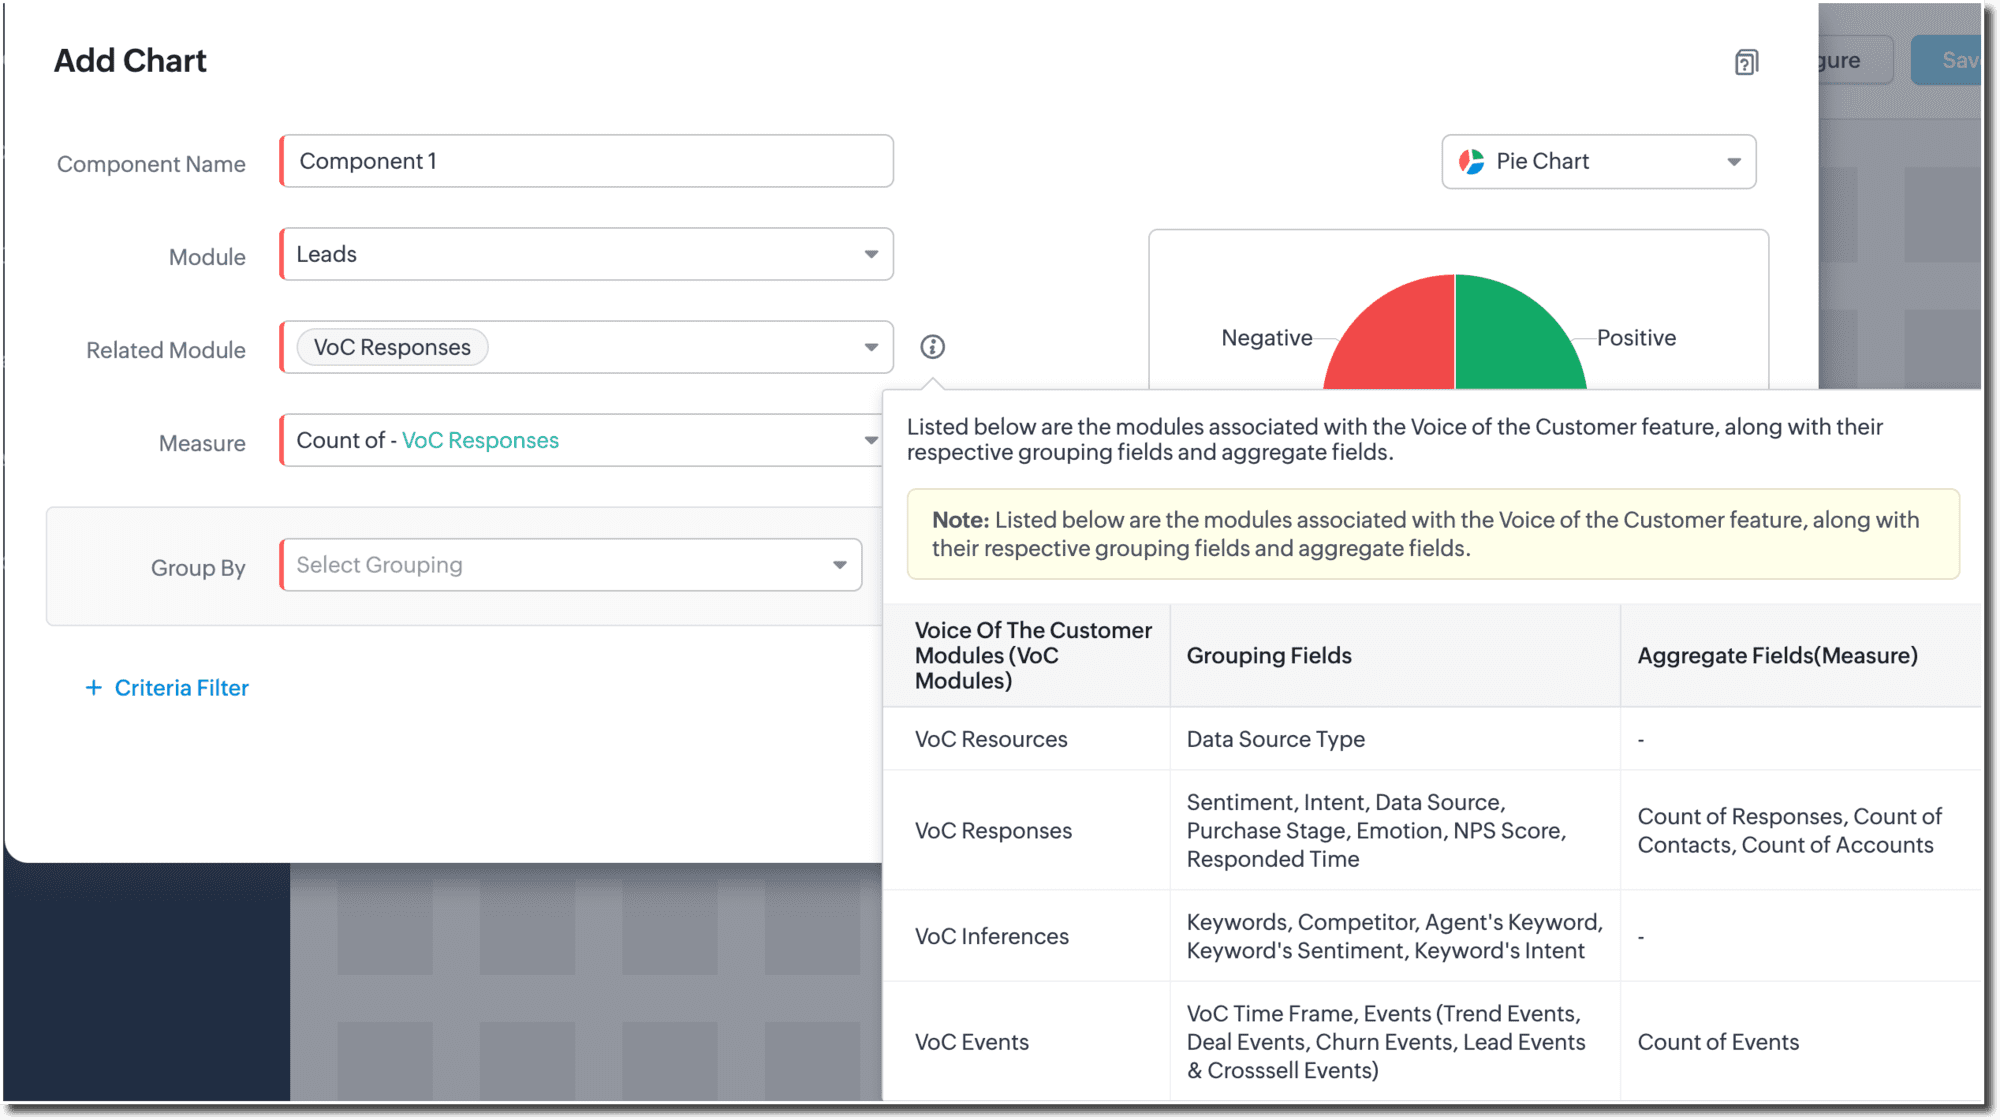Click the pie chart type icon
Image resolution: width=2000 pixels, height=1120 pixels.
(x=1471, y=162)
